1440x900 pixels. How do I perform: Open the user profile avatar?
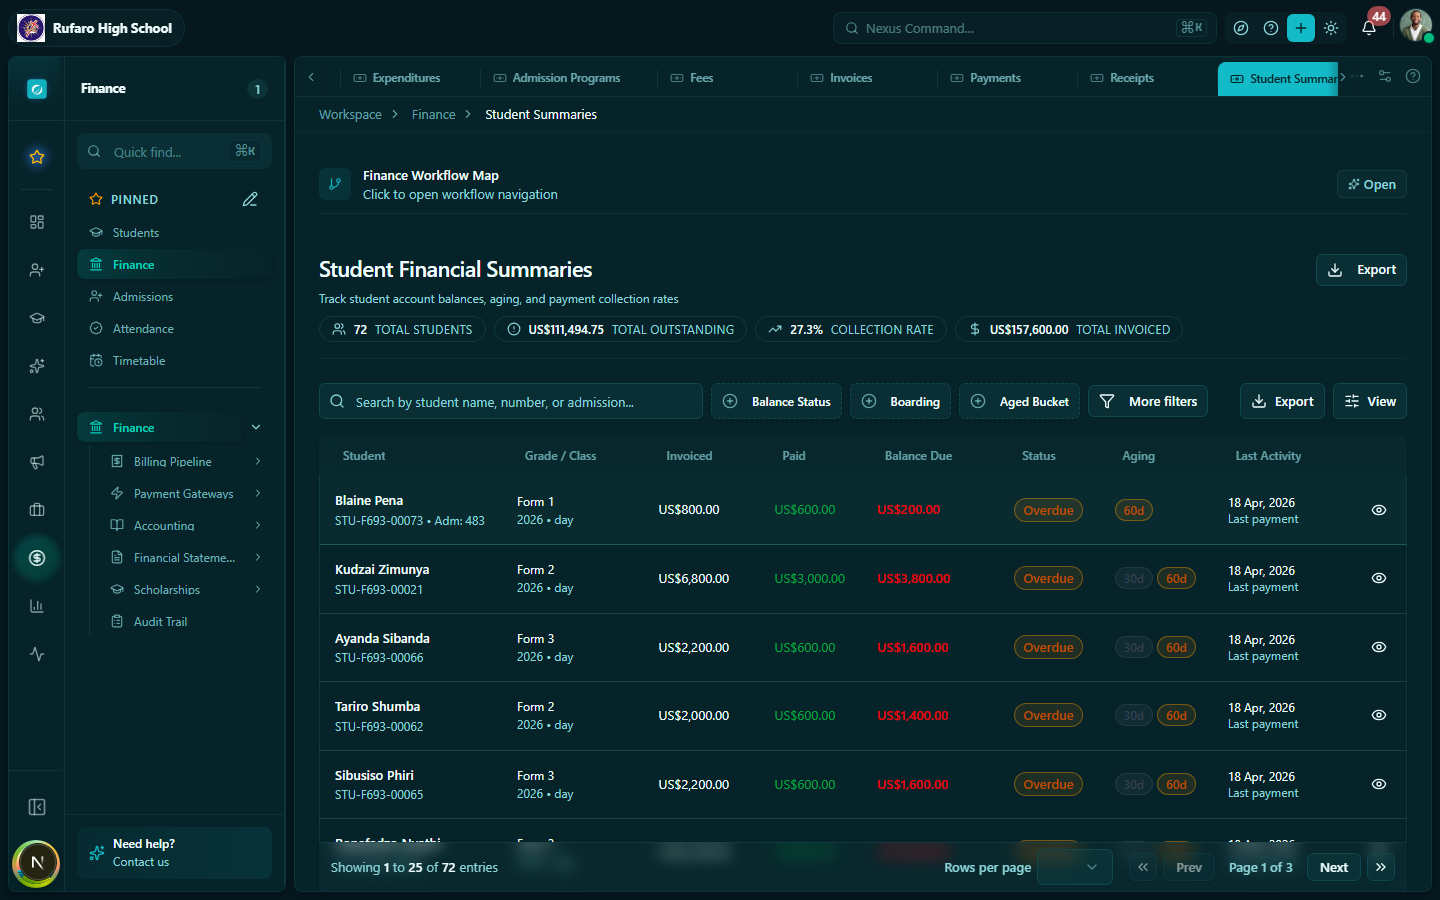click(1415, 26)
